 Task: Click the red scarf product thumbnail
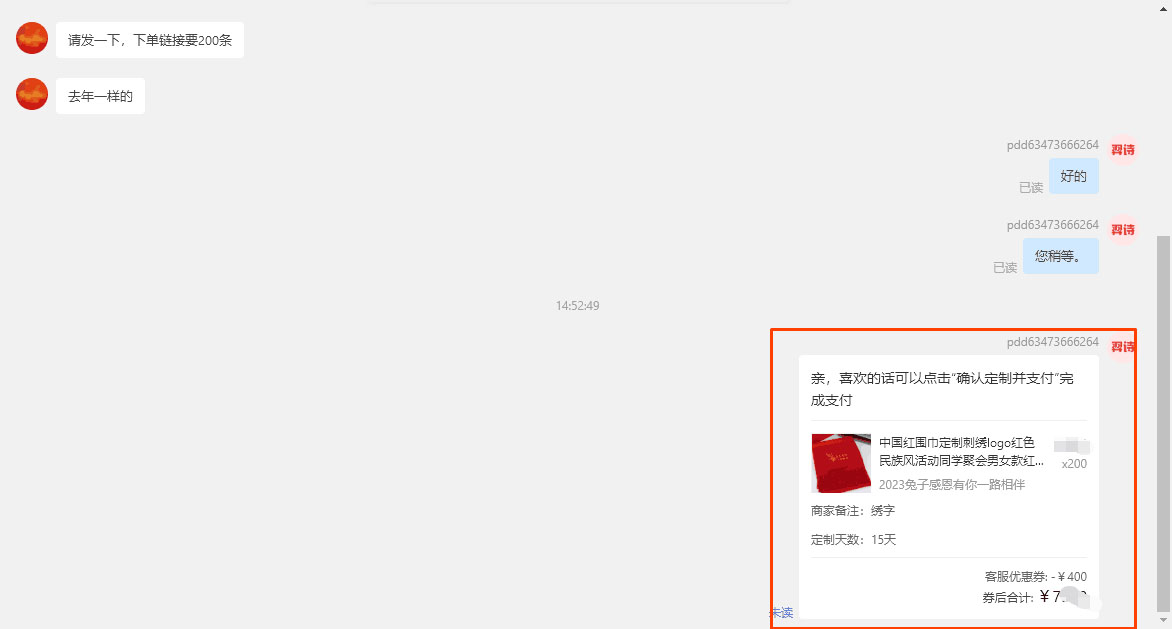[x=841, y=463]
